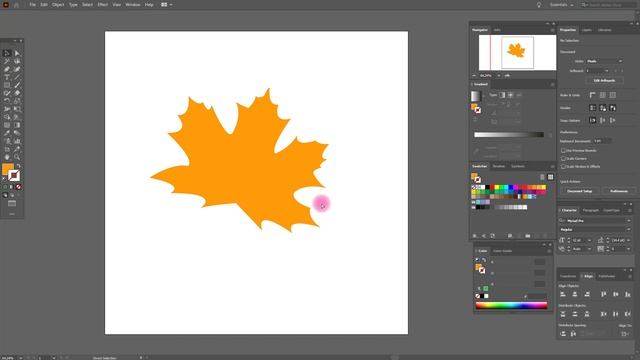This screenshot has height=360, width=640.
Task: Switch to the Pathfinder tab
Action: [607, 276]
